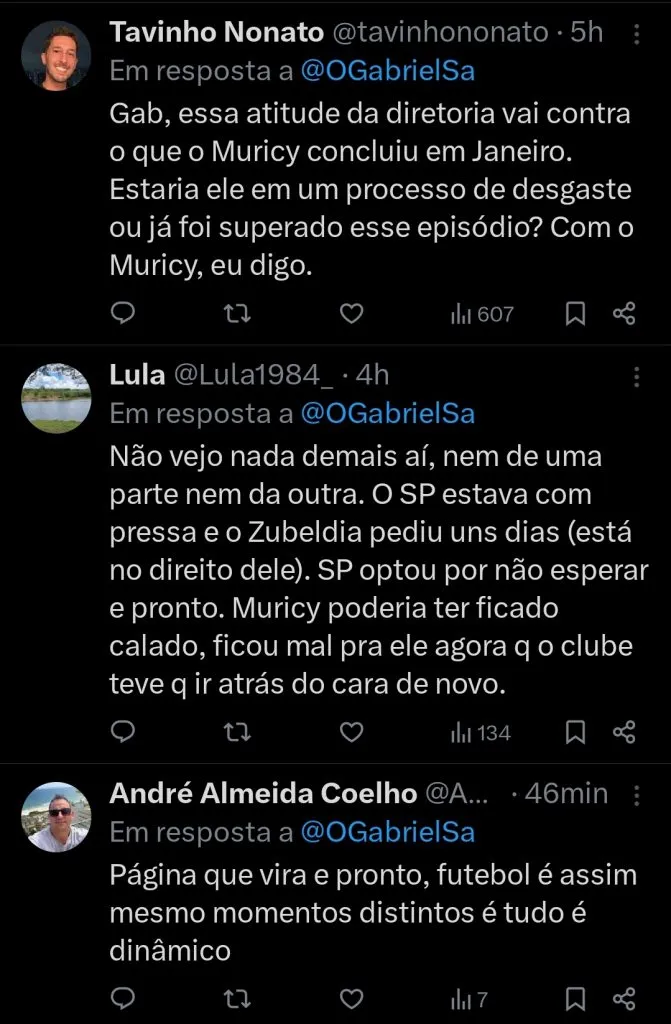
Task: Reply to Lula1984_'s tweet
Action: pos(122,732)
